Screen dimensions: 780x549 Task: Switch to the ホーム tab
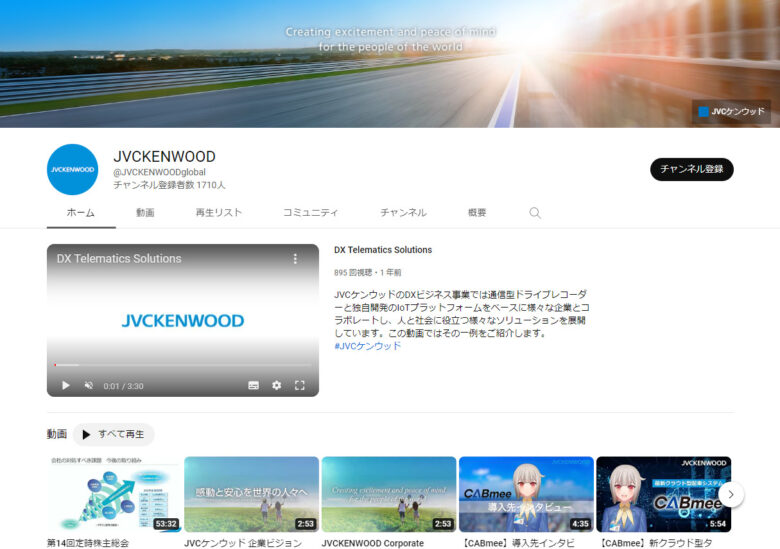coord(81,213)
